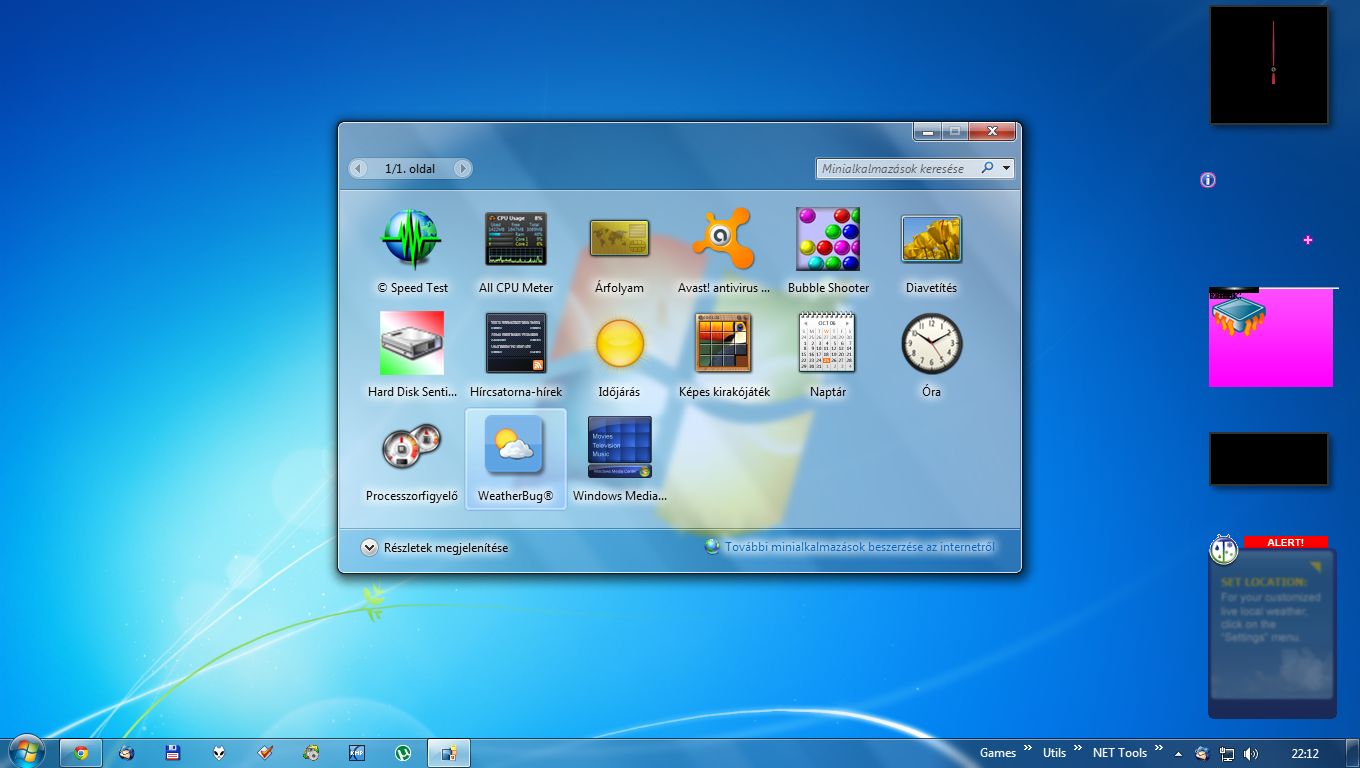The width and height of the screenshot is (1360, 768).
Task: Select the © Speed Test gadget icon
Action: [x=411, y=239]
